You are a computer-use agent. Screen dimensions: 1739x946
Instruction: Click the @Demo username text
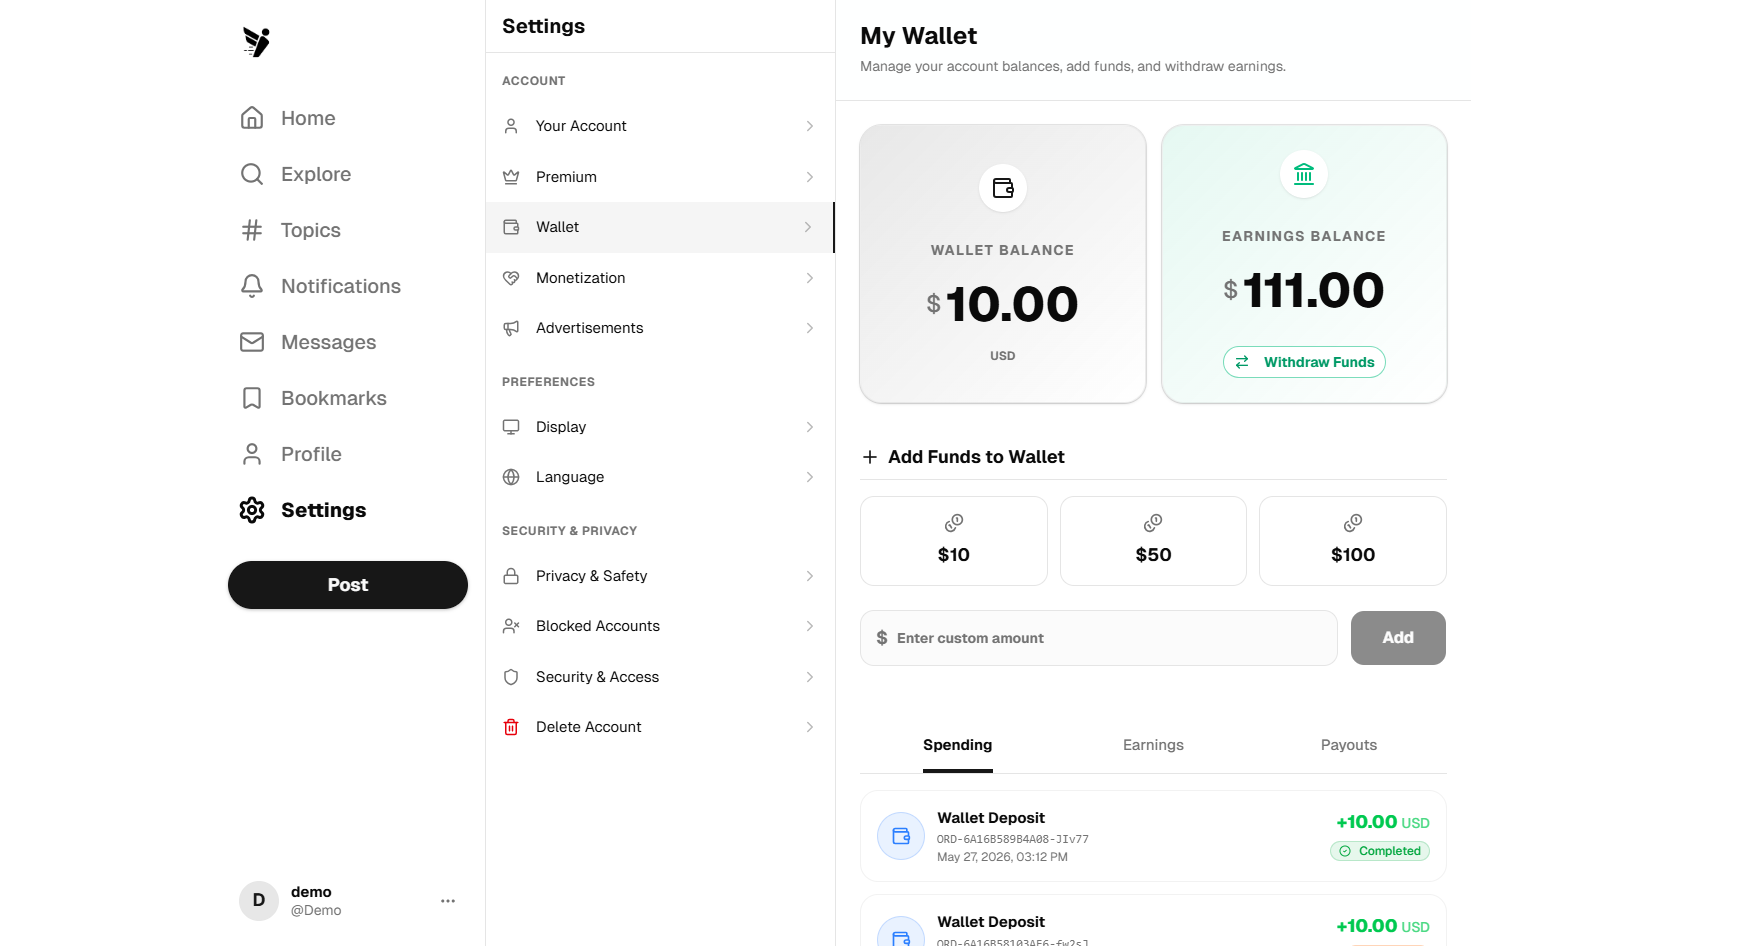(316, 910)
